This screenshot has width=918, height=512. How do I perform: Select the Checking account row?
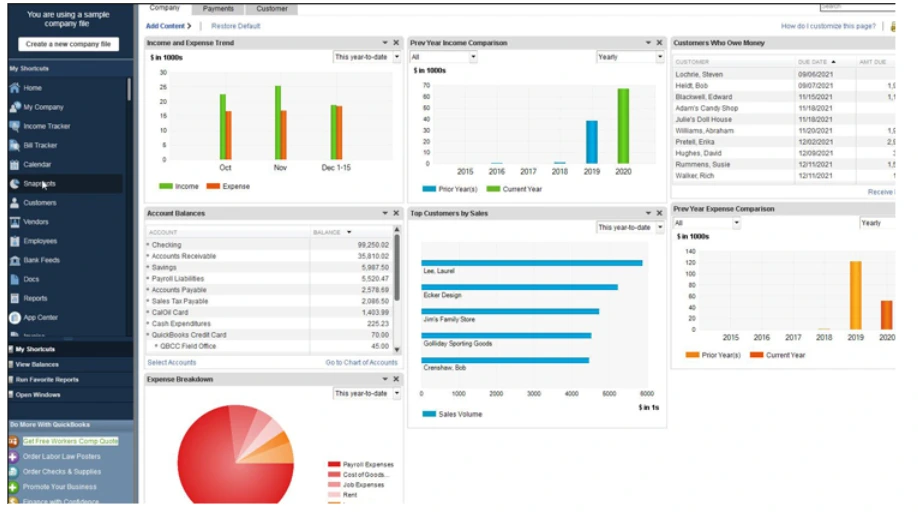[x=269, y=245]
